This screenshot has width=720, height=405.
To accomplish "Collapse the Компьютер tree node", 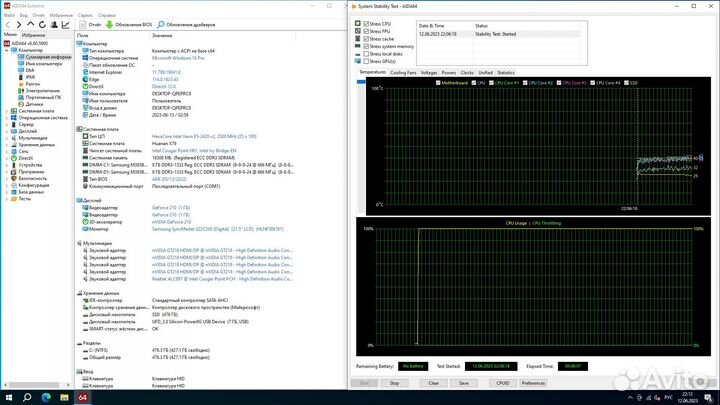I will coord(6,50).
